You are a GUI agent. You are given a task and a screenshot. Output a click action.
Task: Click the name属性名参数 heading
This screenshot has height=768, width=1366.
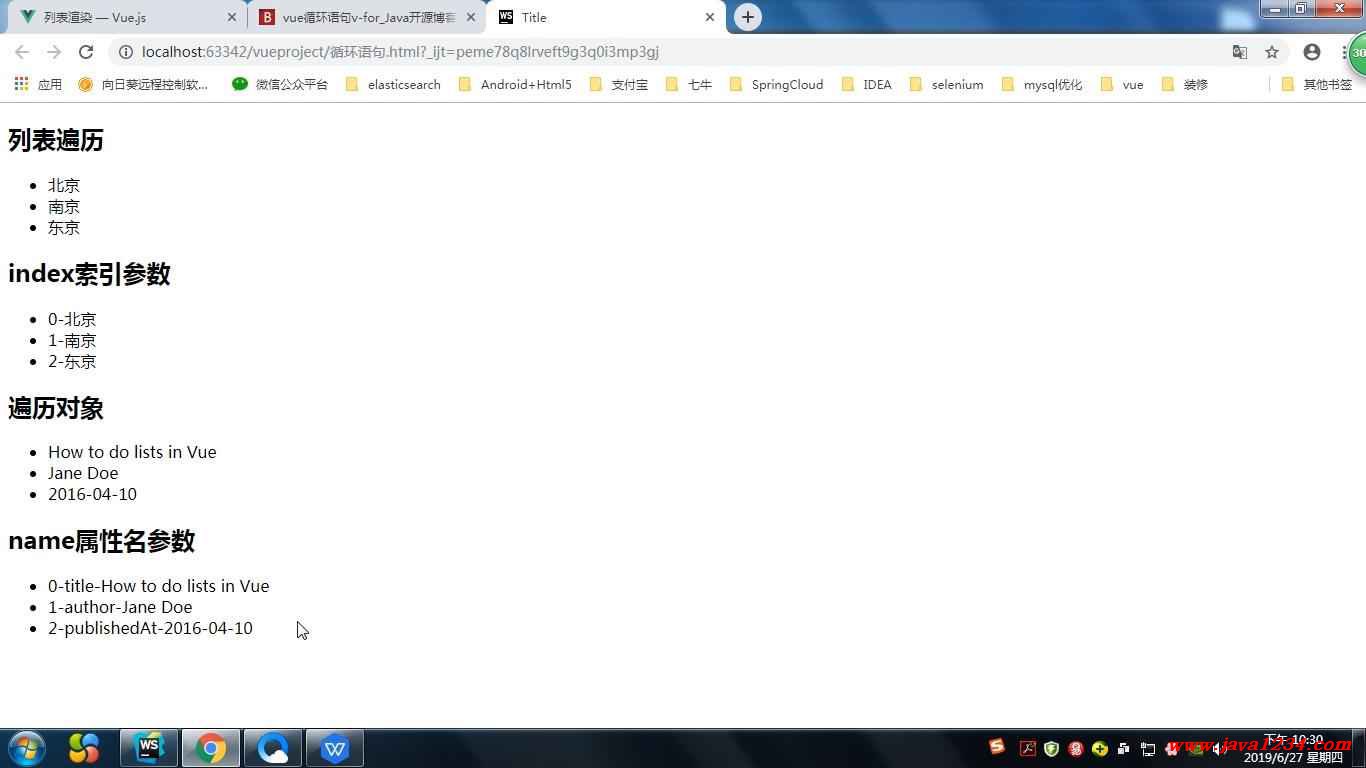point(101,541)
